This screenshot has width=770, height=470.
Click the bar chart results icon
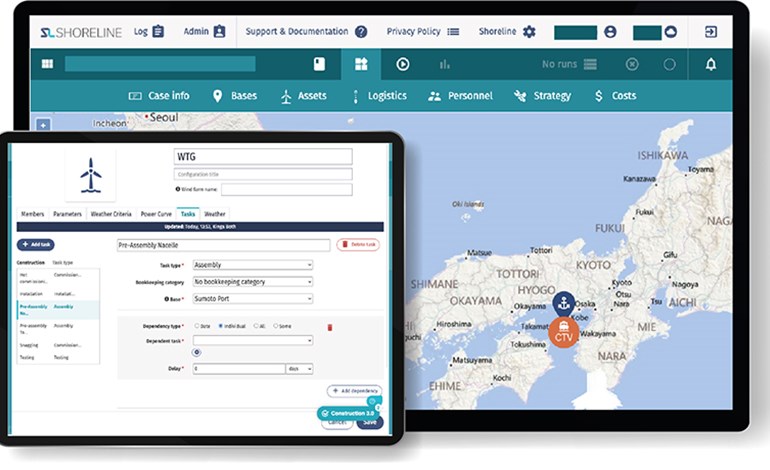point(444,64)
